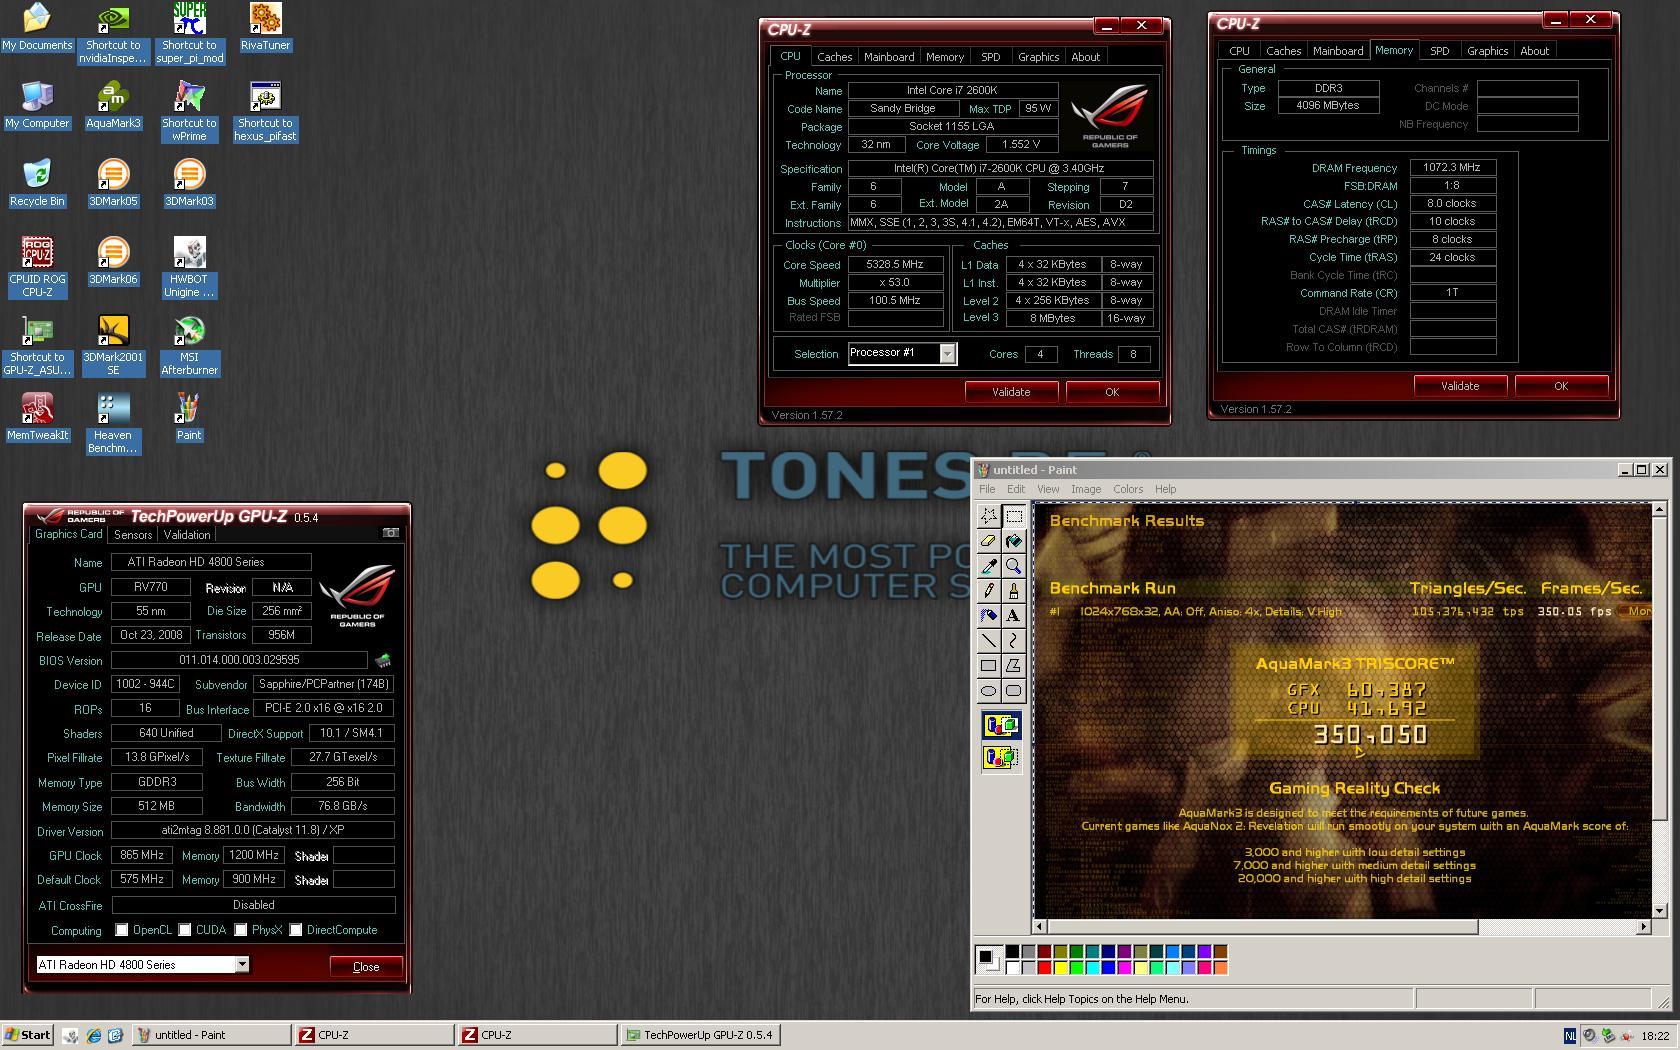1680x1050 pixels.
Task: Click the clock in system tray
Action: pyautogui.click(x=1654, y=1036)
